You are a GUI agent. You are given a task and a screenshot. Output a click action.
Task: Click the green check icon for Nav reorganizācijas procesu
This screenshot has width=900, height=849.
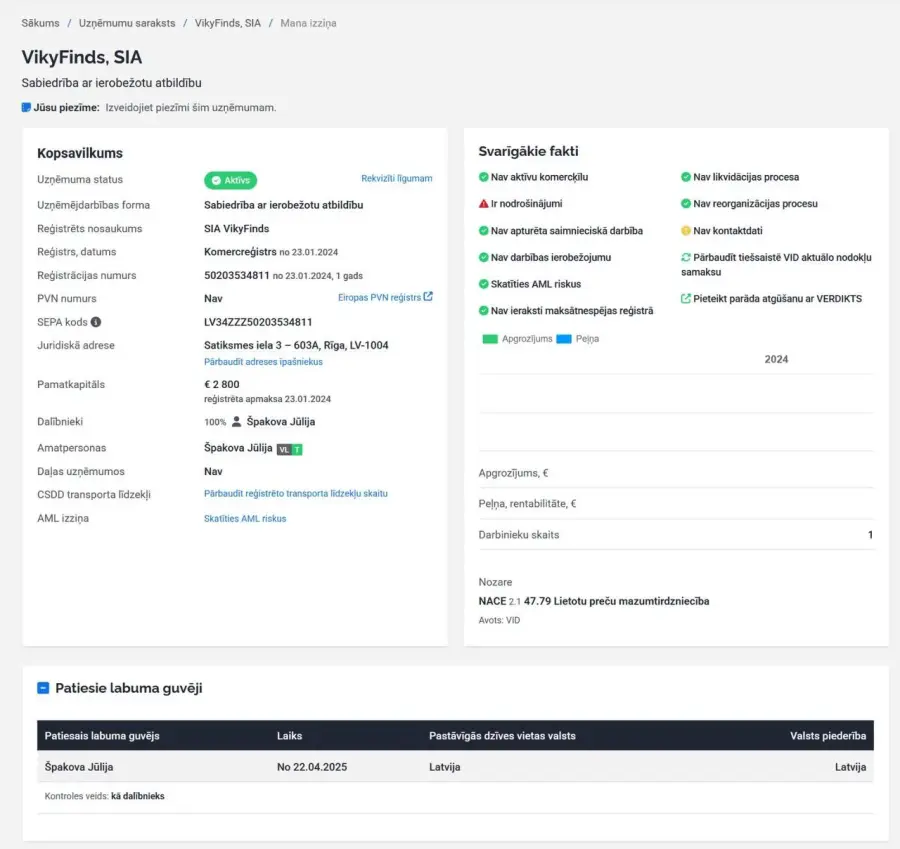[685, 203]
